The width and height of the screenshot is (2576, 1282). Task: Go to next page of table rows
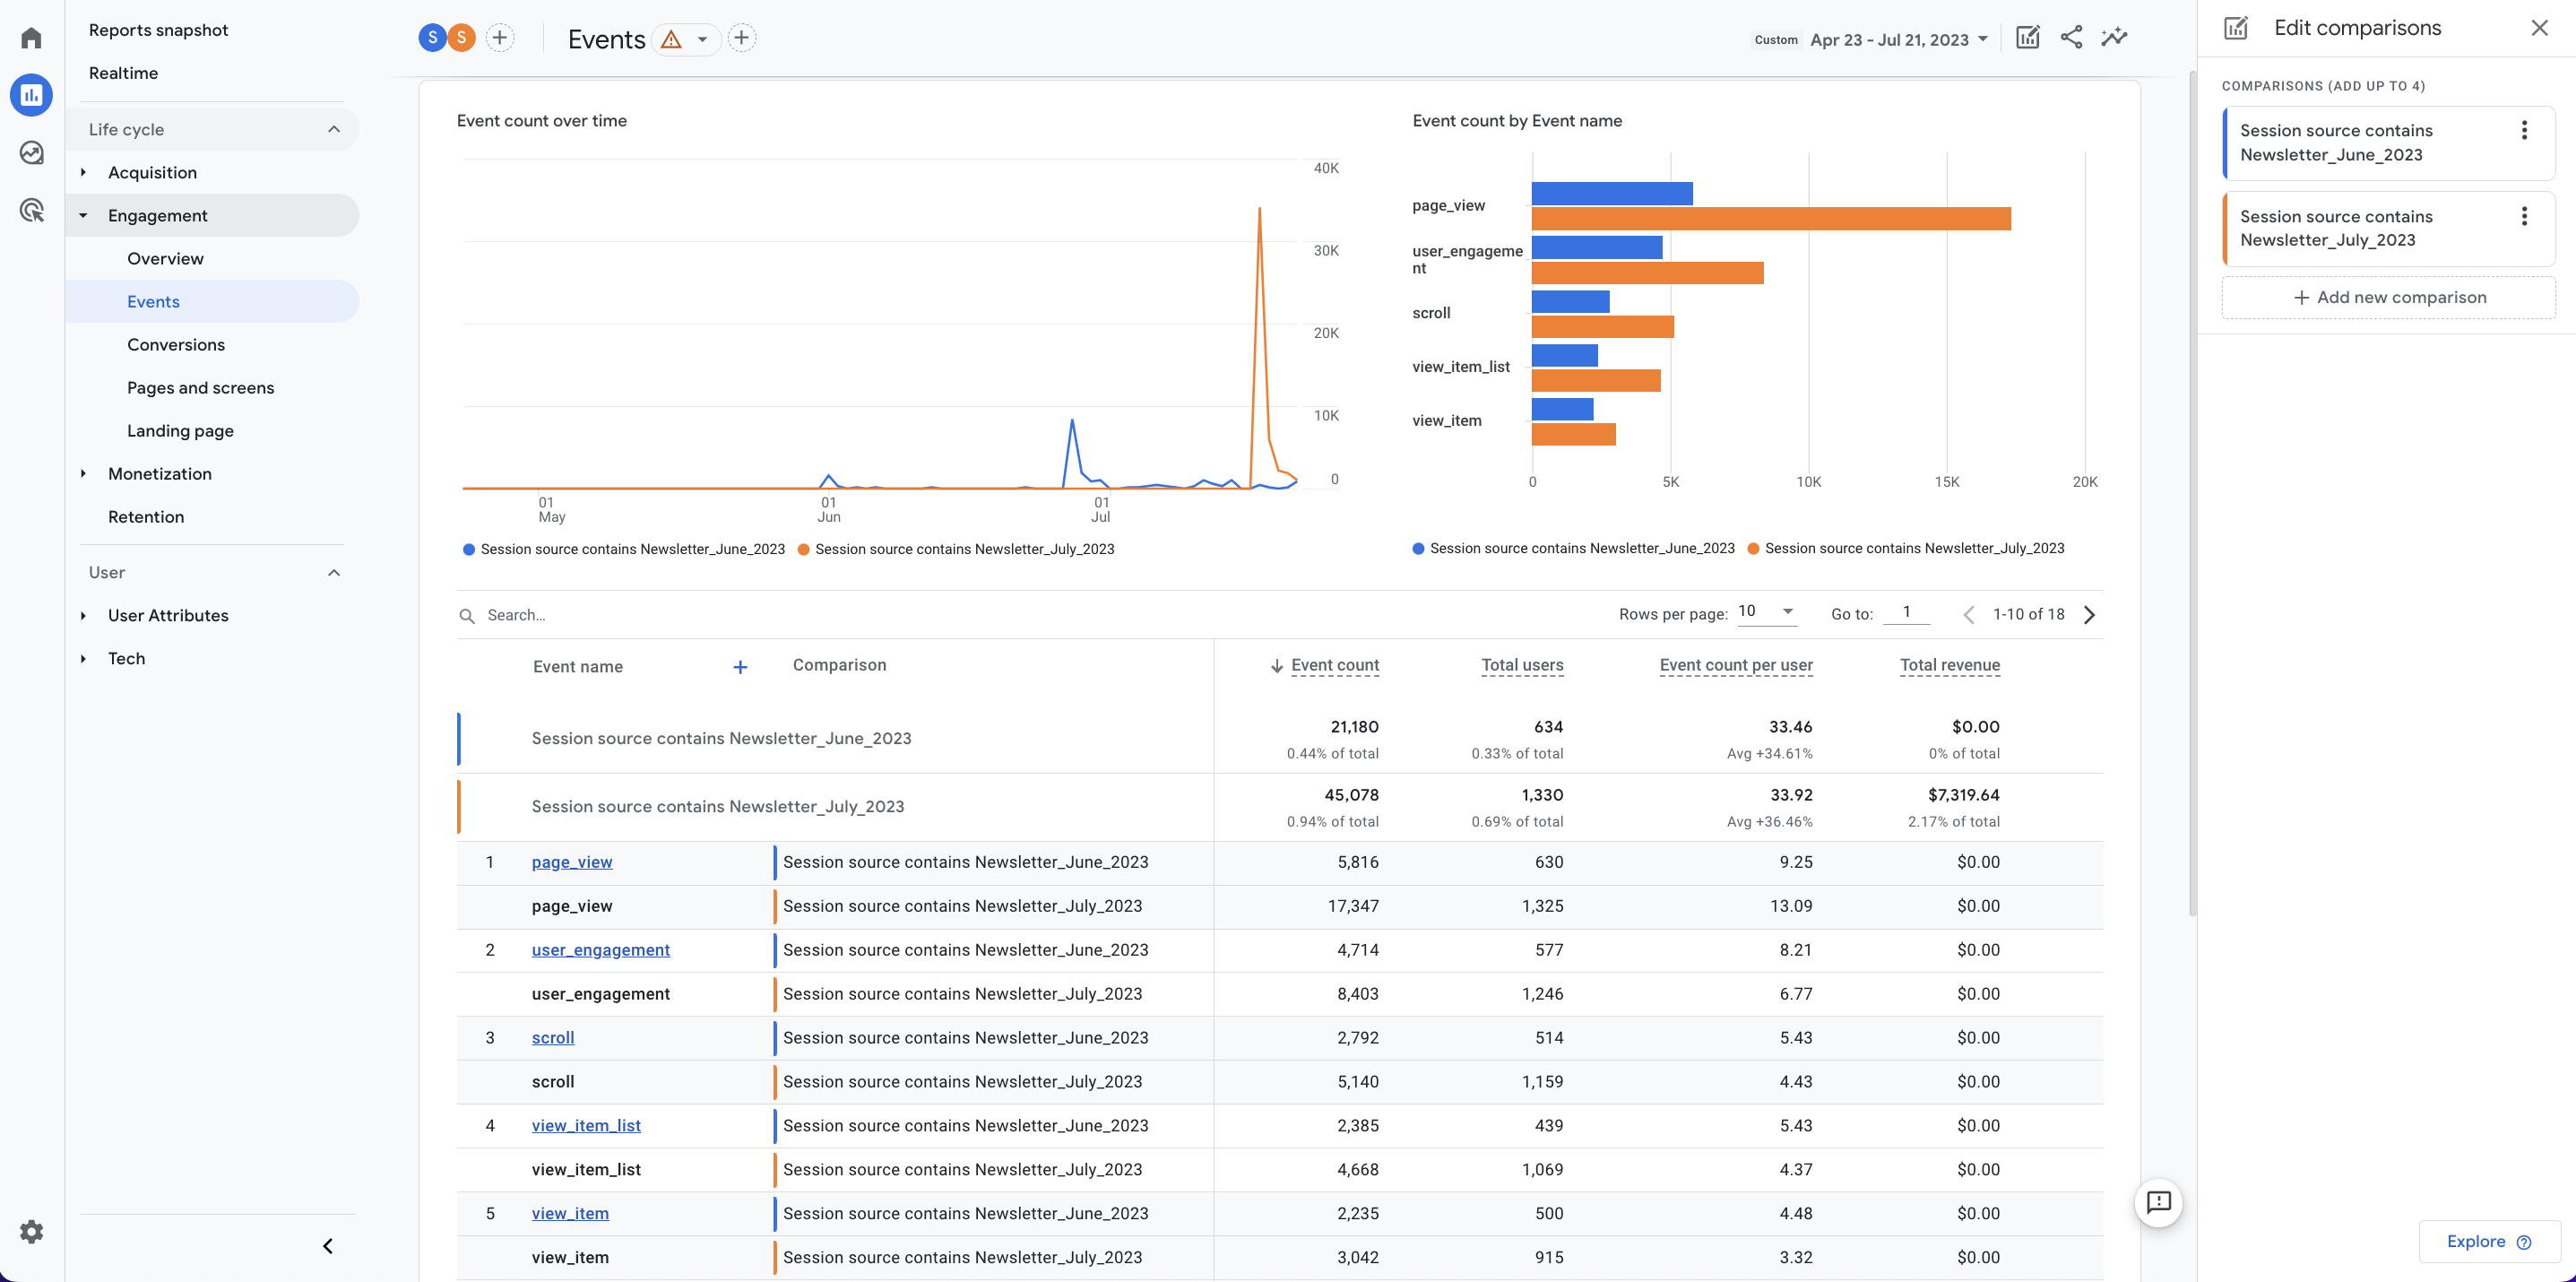pos(2089,615)
